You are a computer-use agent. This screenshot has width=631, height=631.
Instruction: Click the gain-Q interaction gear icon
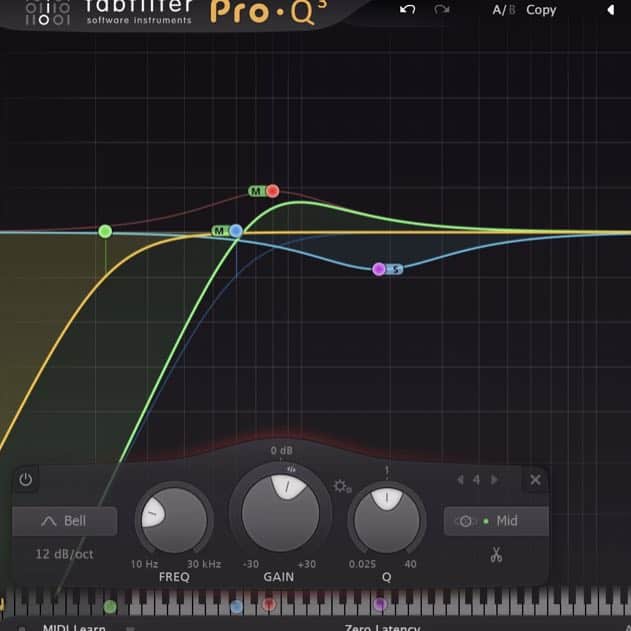click(342, 487)
